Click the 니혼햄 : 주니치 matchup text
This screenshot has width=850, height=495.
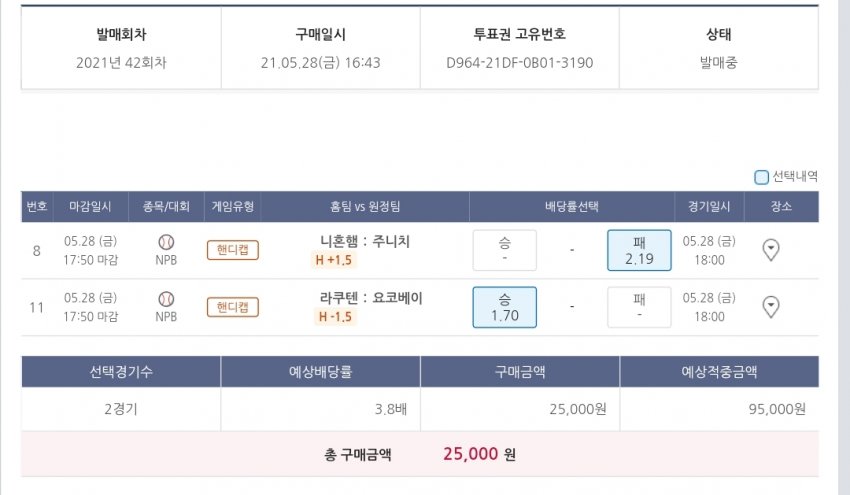[365, 241]
